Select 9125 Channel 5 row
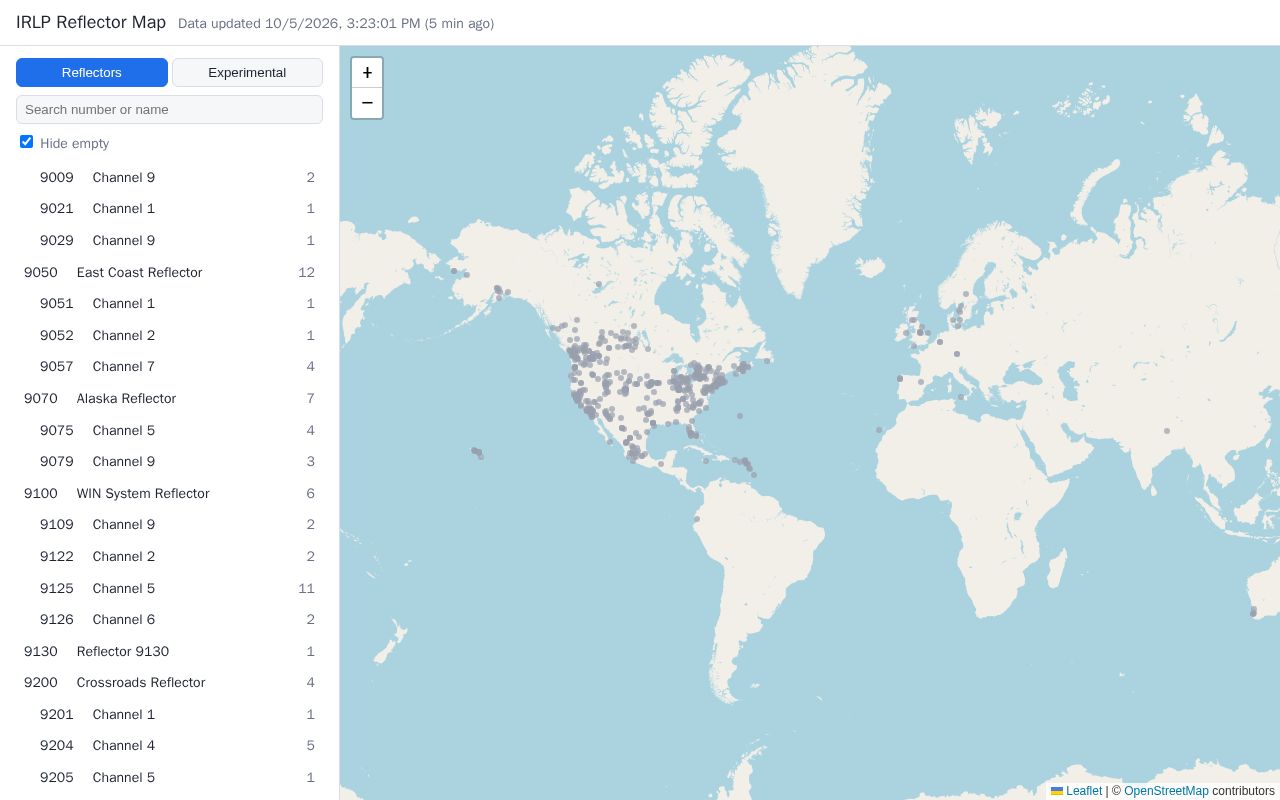This screenshot has width=1280, height=800. (169, 588)
